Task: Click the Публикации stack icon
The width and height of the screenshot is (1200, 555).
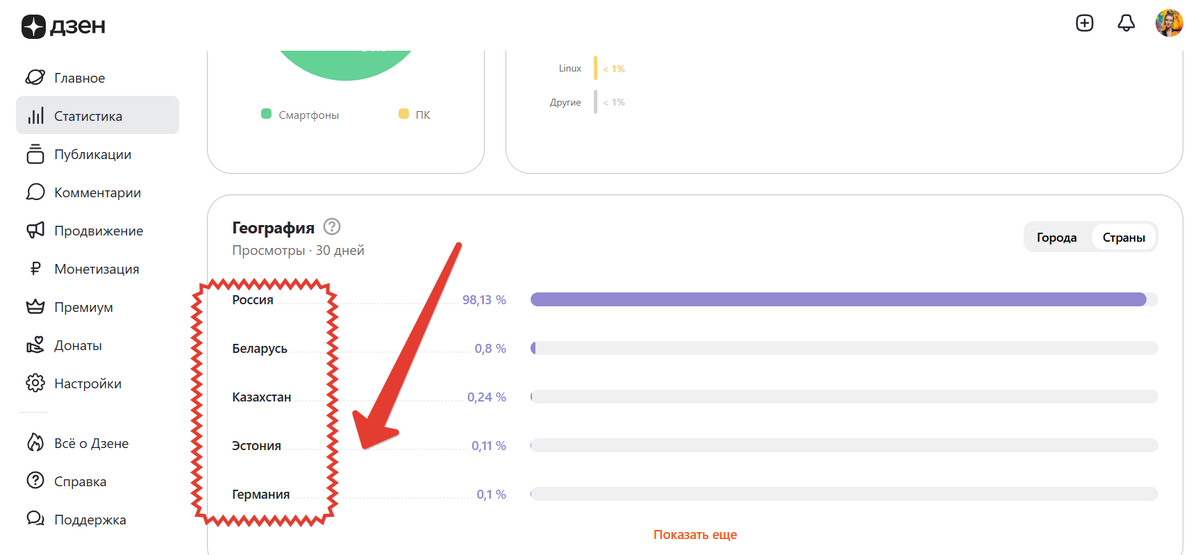Action: [x=36, y=154]
